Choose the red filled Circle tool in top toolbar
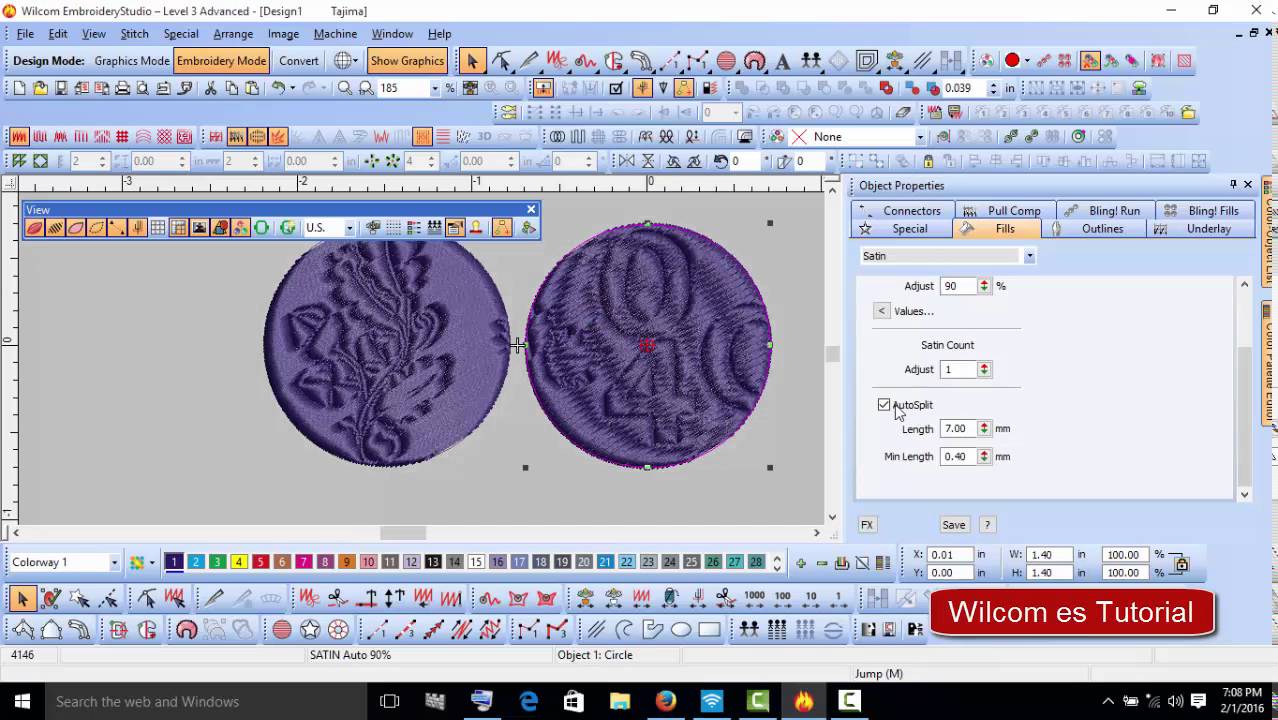This screenshot has height=720, width=1278. (x=726, y=61)
